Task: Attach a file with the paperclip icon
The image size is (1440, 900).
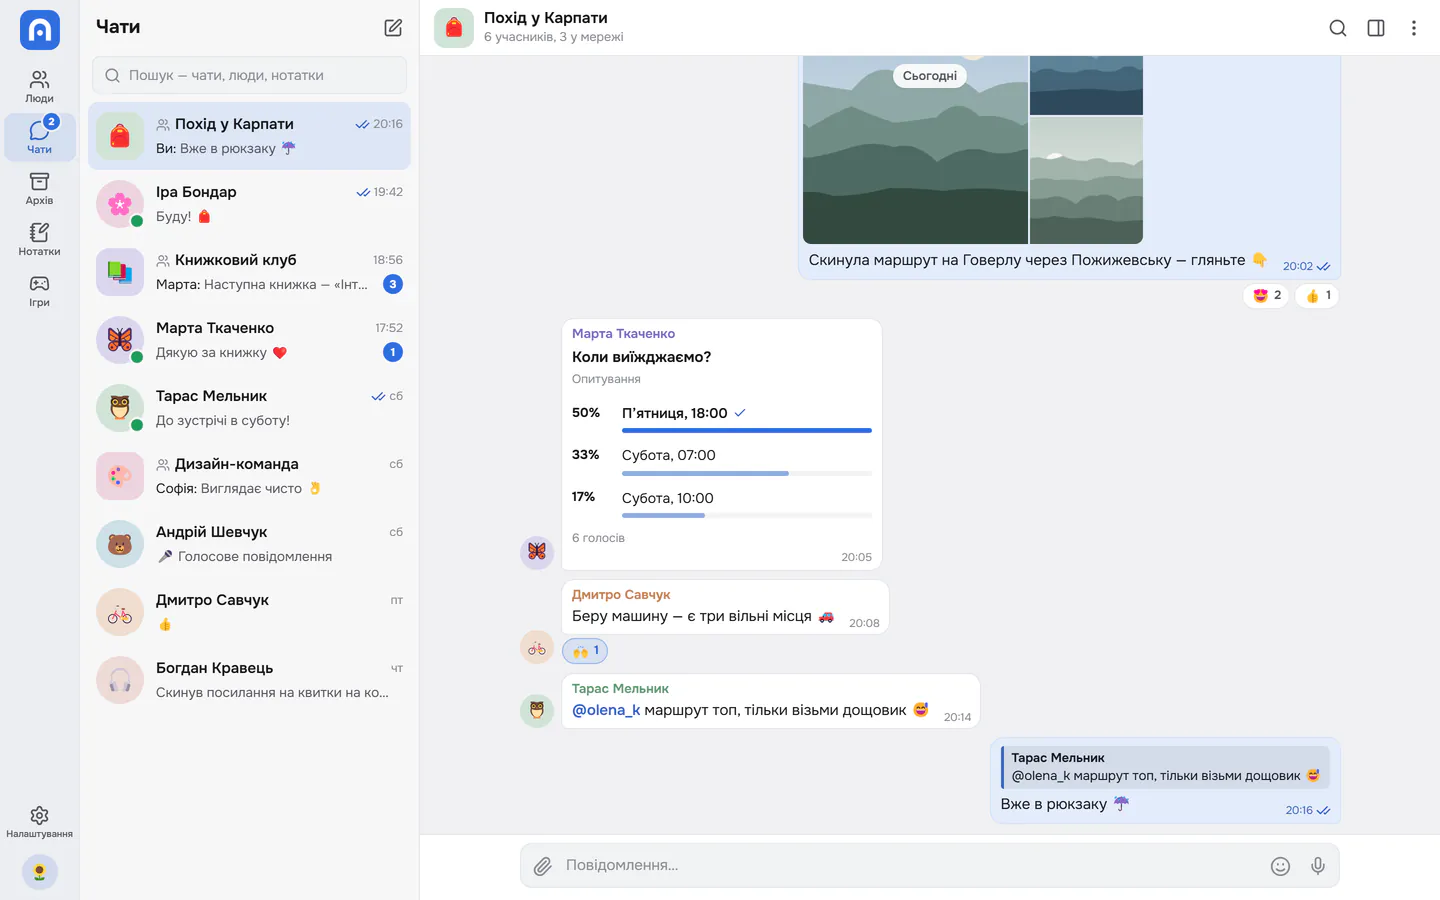Action: click(542, 866)
